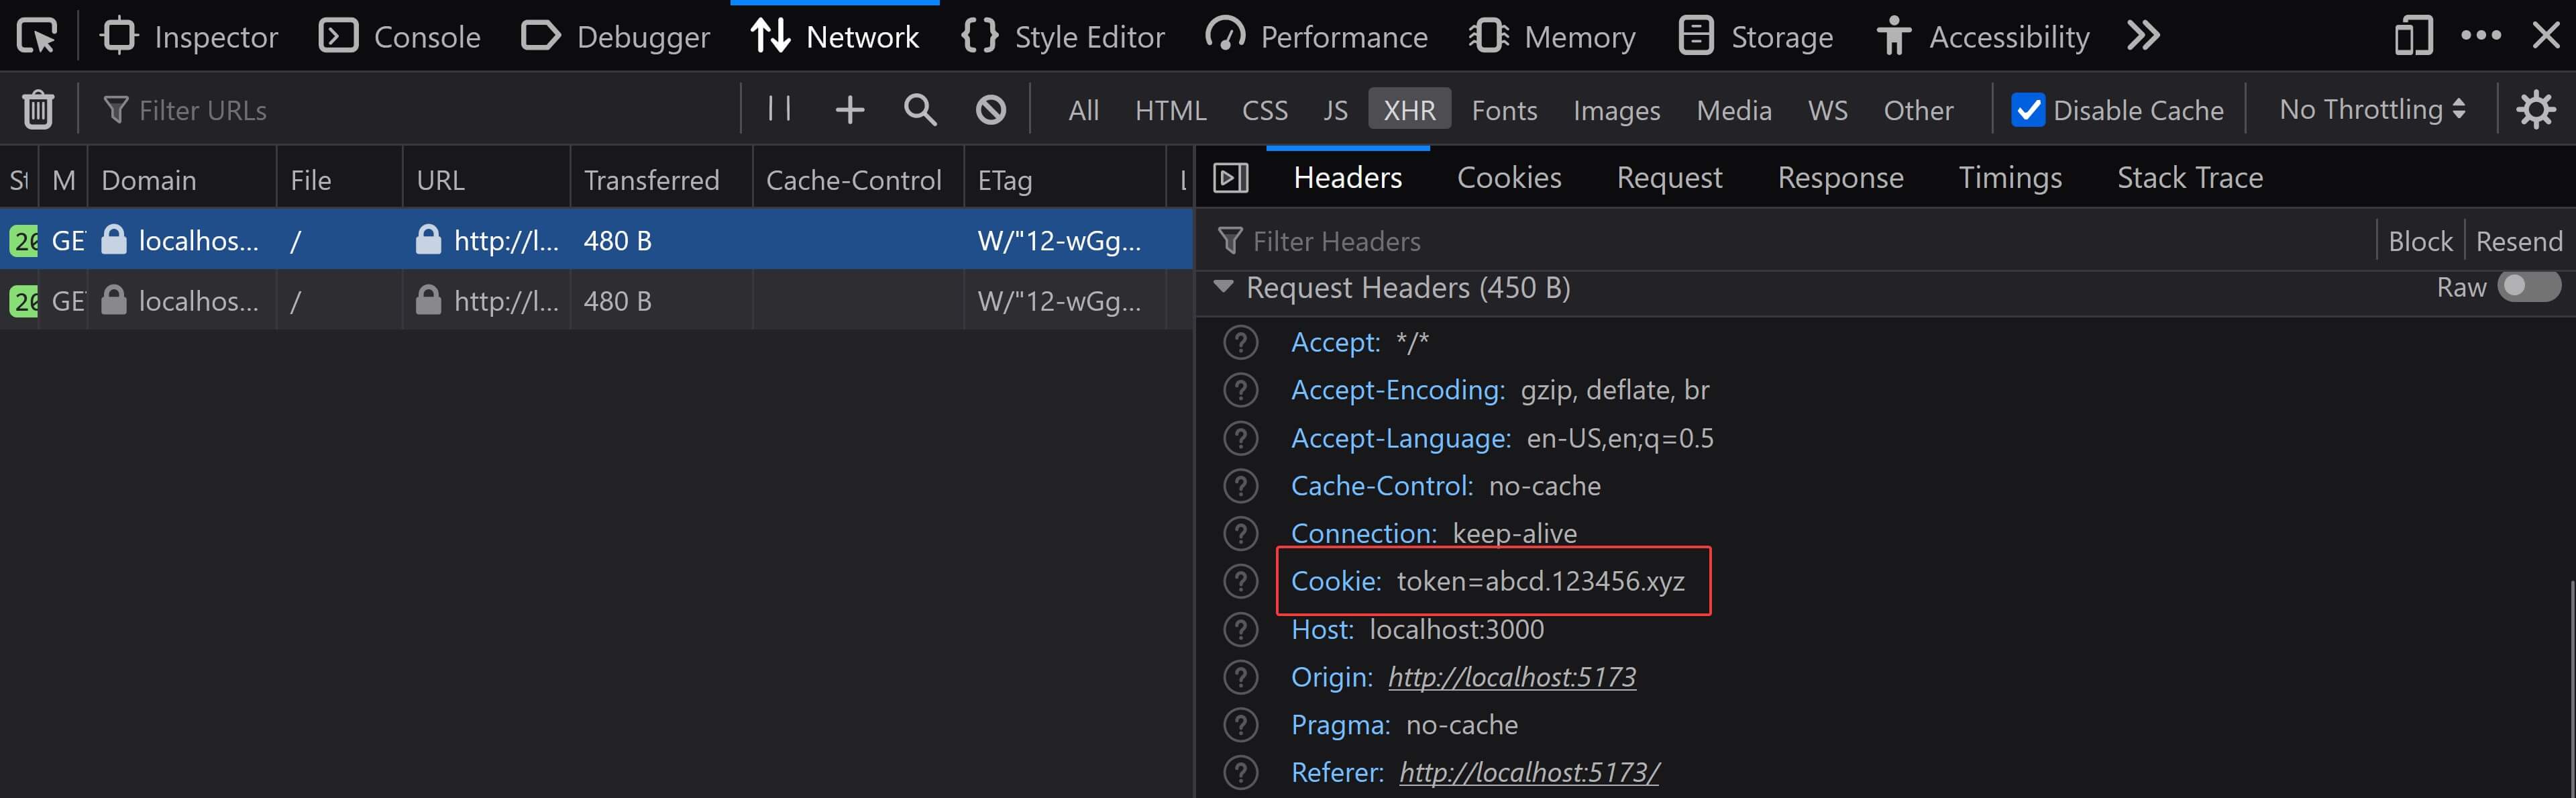Open help for the Accept-Encoding header
This screenshot has width=2576, height=798.
(1240, 390)
